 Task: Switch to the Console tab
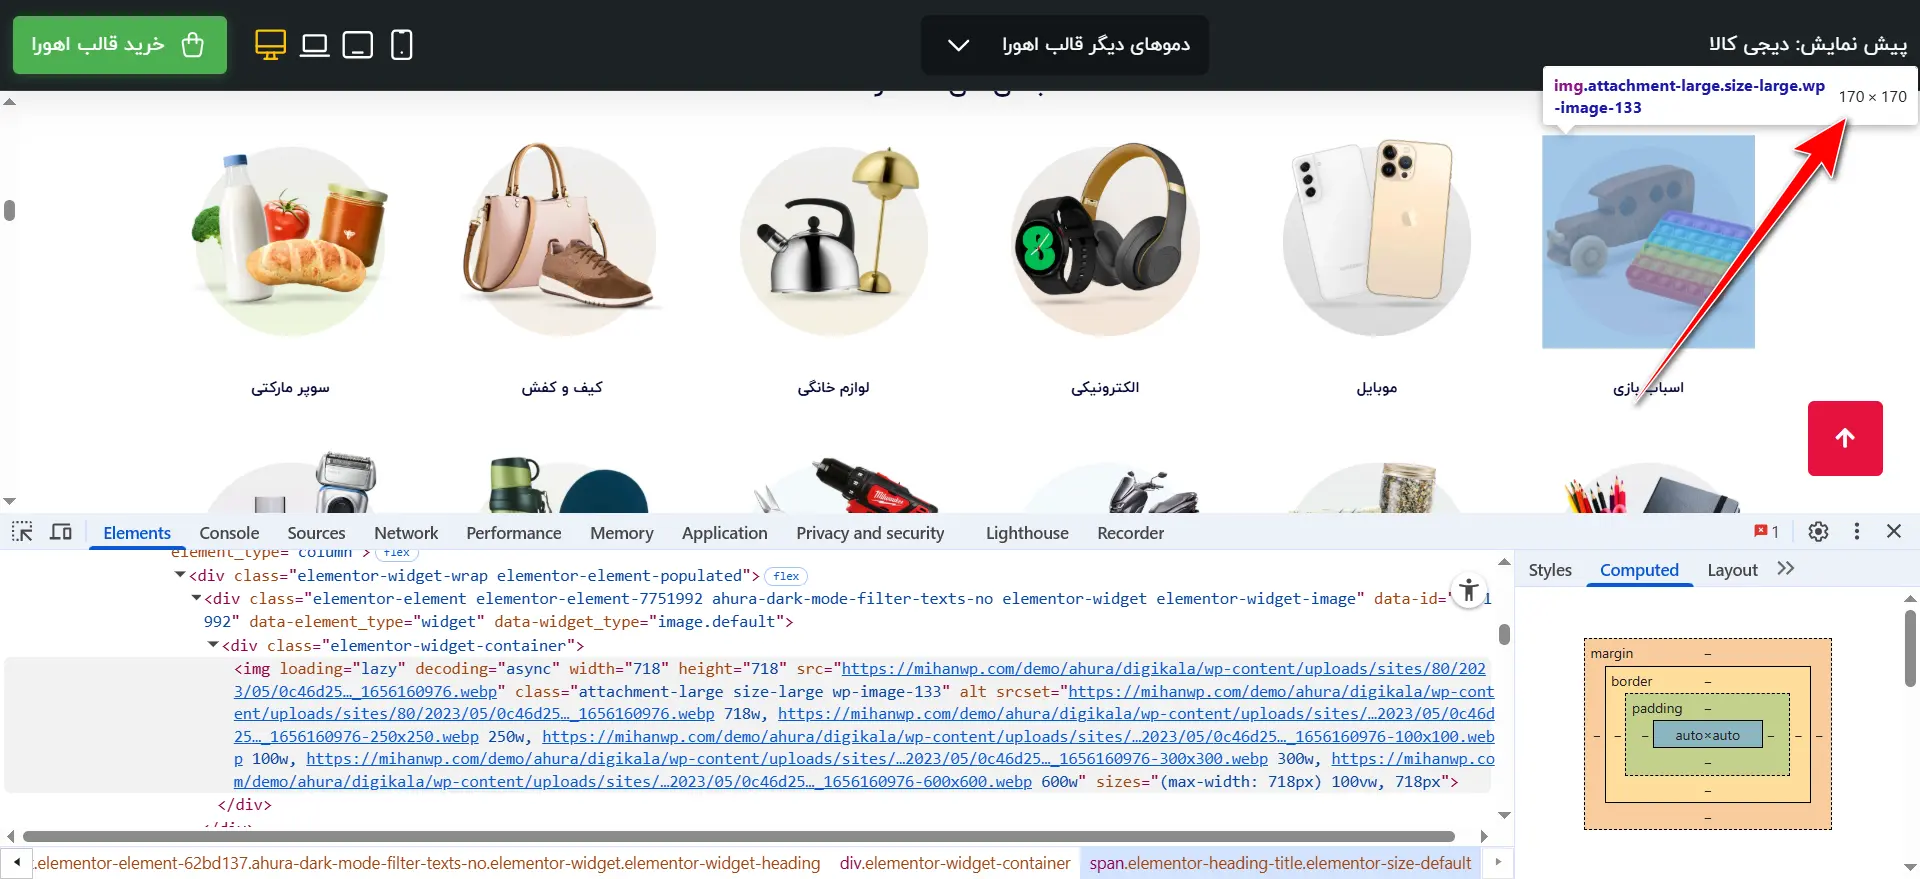(229, 533)
